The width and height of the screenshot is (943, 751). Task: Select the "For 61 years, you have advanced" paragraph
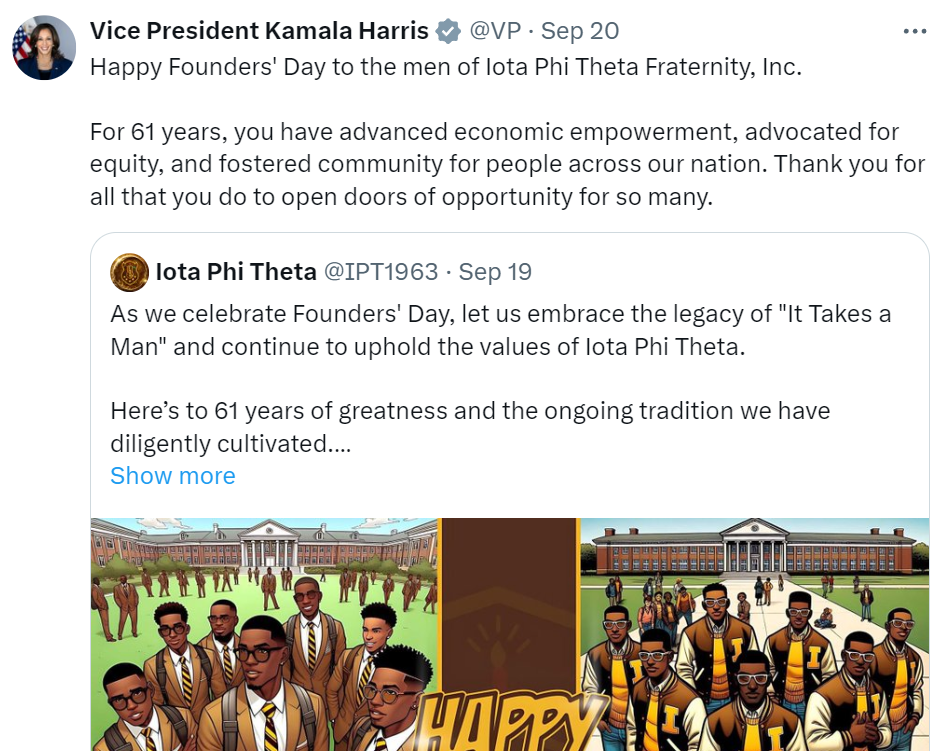(x=507, y=164)
